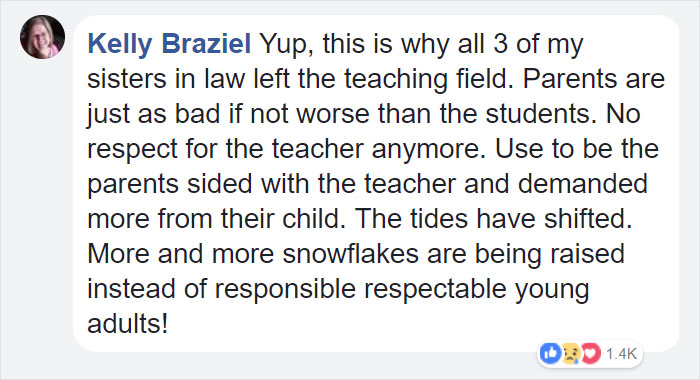Click the word 'respectable' in the comment
700x380 pixels.
(x=435, y=289)
